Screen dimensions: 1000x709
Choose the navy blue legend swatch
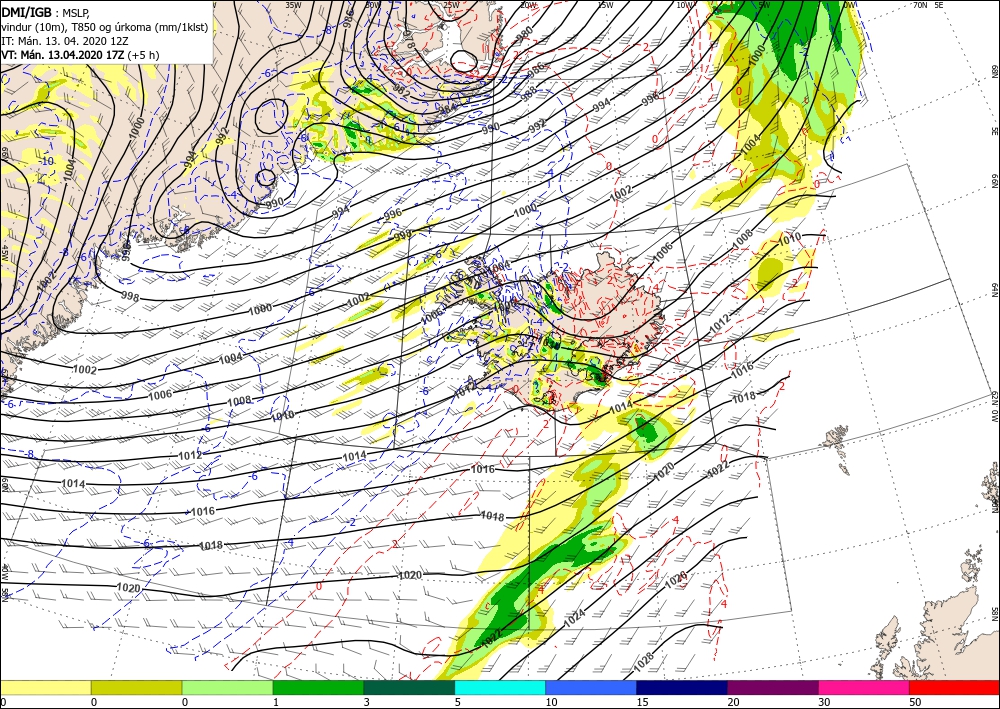click(682, 687)
